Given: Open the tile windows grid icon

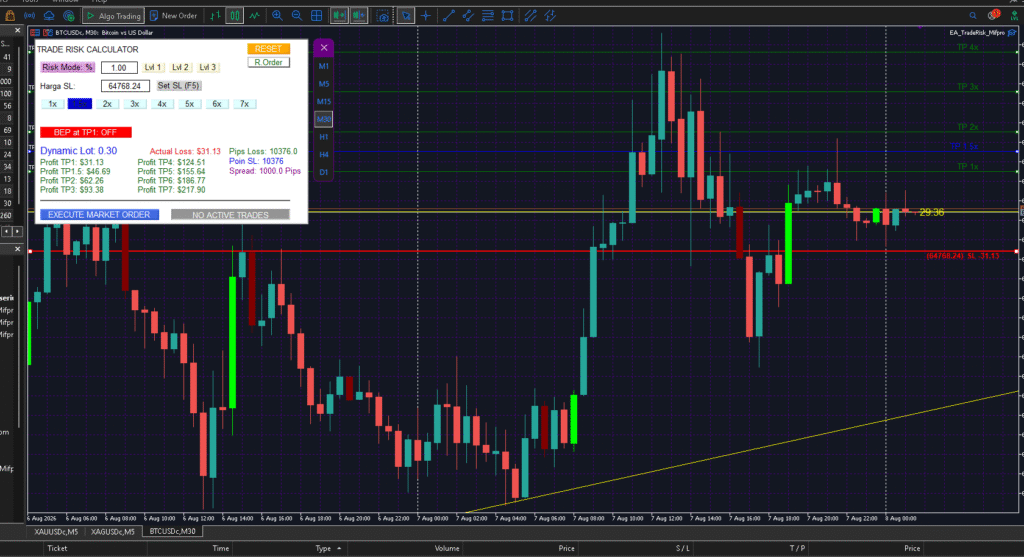Looking at the screenshot, I should [317, 16].
